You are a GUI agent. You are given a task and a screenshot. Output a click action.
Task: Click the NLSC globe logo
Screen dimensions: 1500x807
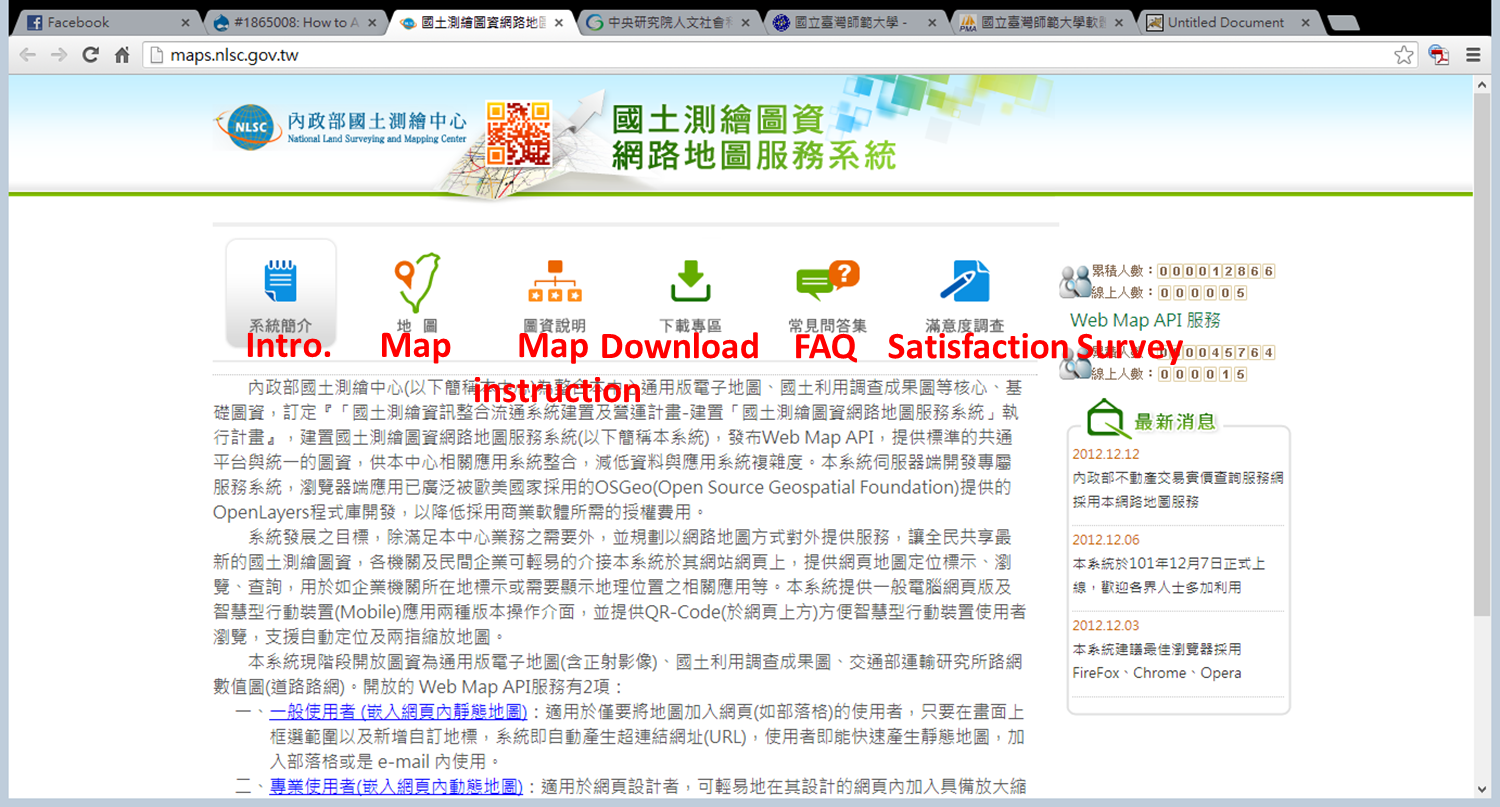point(248,129)
